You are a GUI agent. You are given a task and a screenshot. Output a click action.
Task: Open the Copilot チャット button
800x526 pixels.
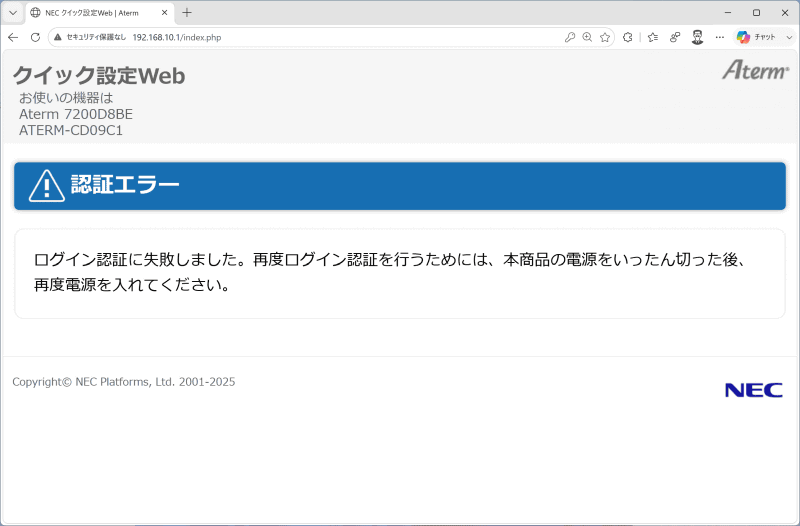[x=756, y=37]
